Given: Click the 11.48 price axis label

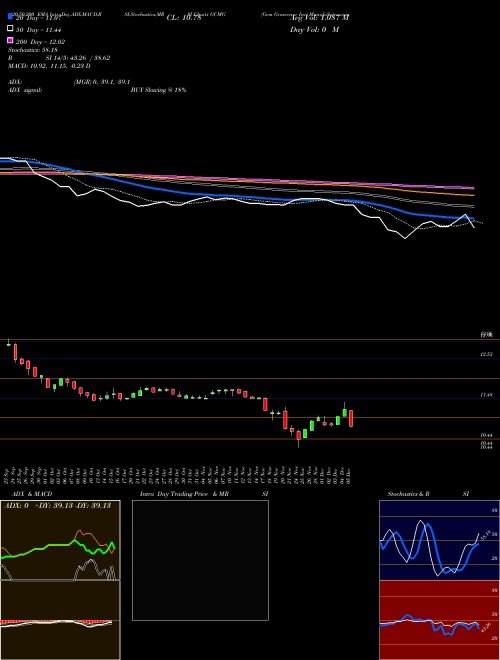Looking at the screenshot, I should tap(487, 395).
